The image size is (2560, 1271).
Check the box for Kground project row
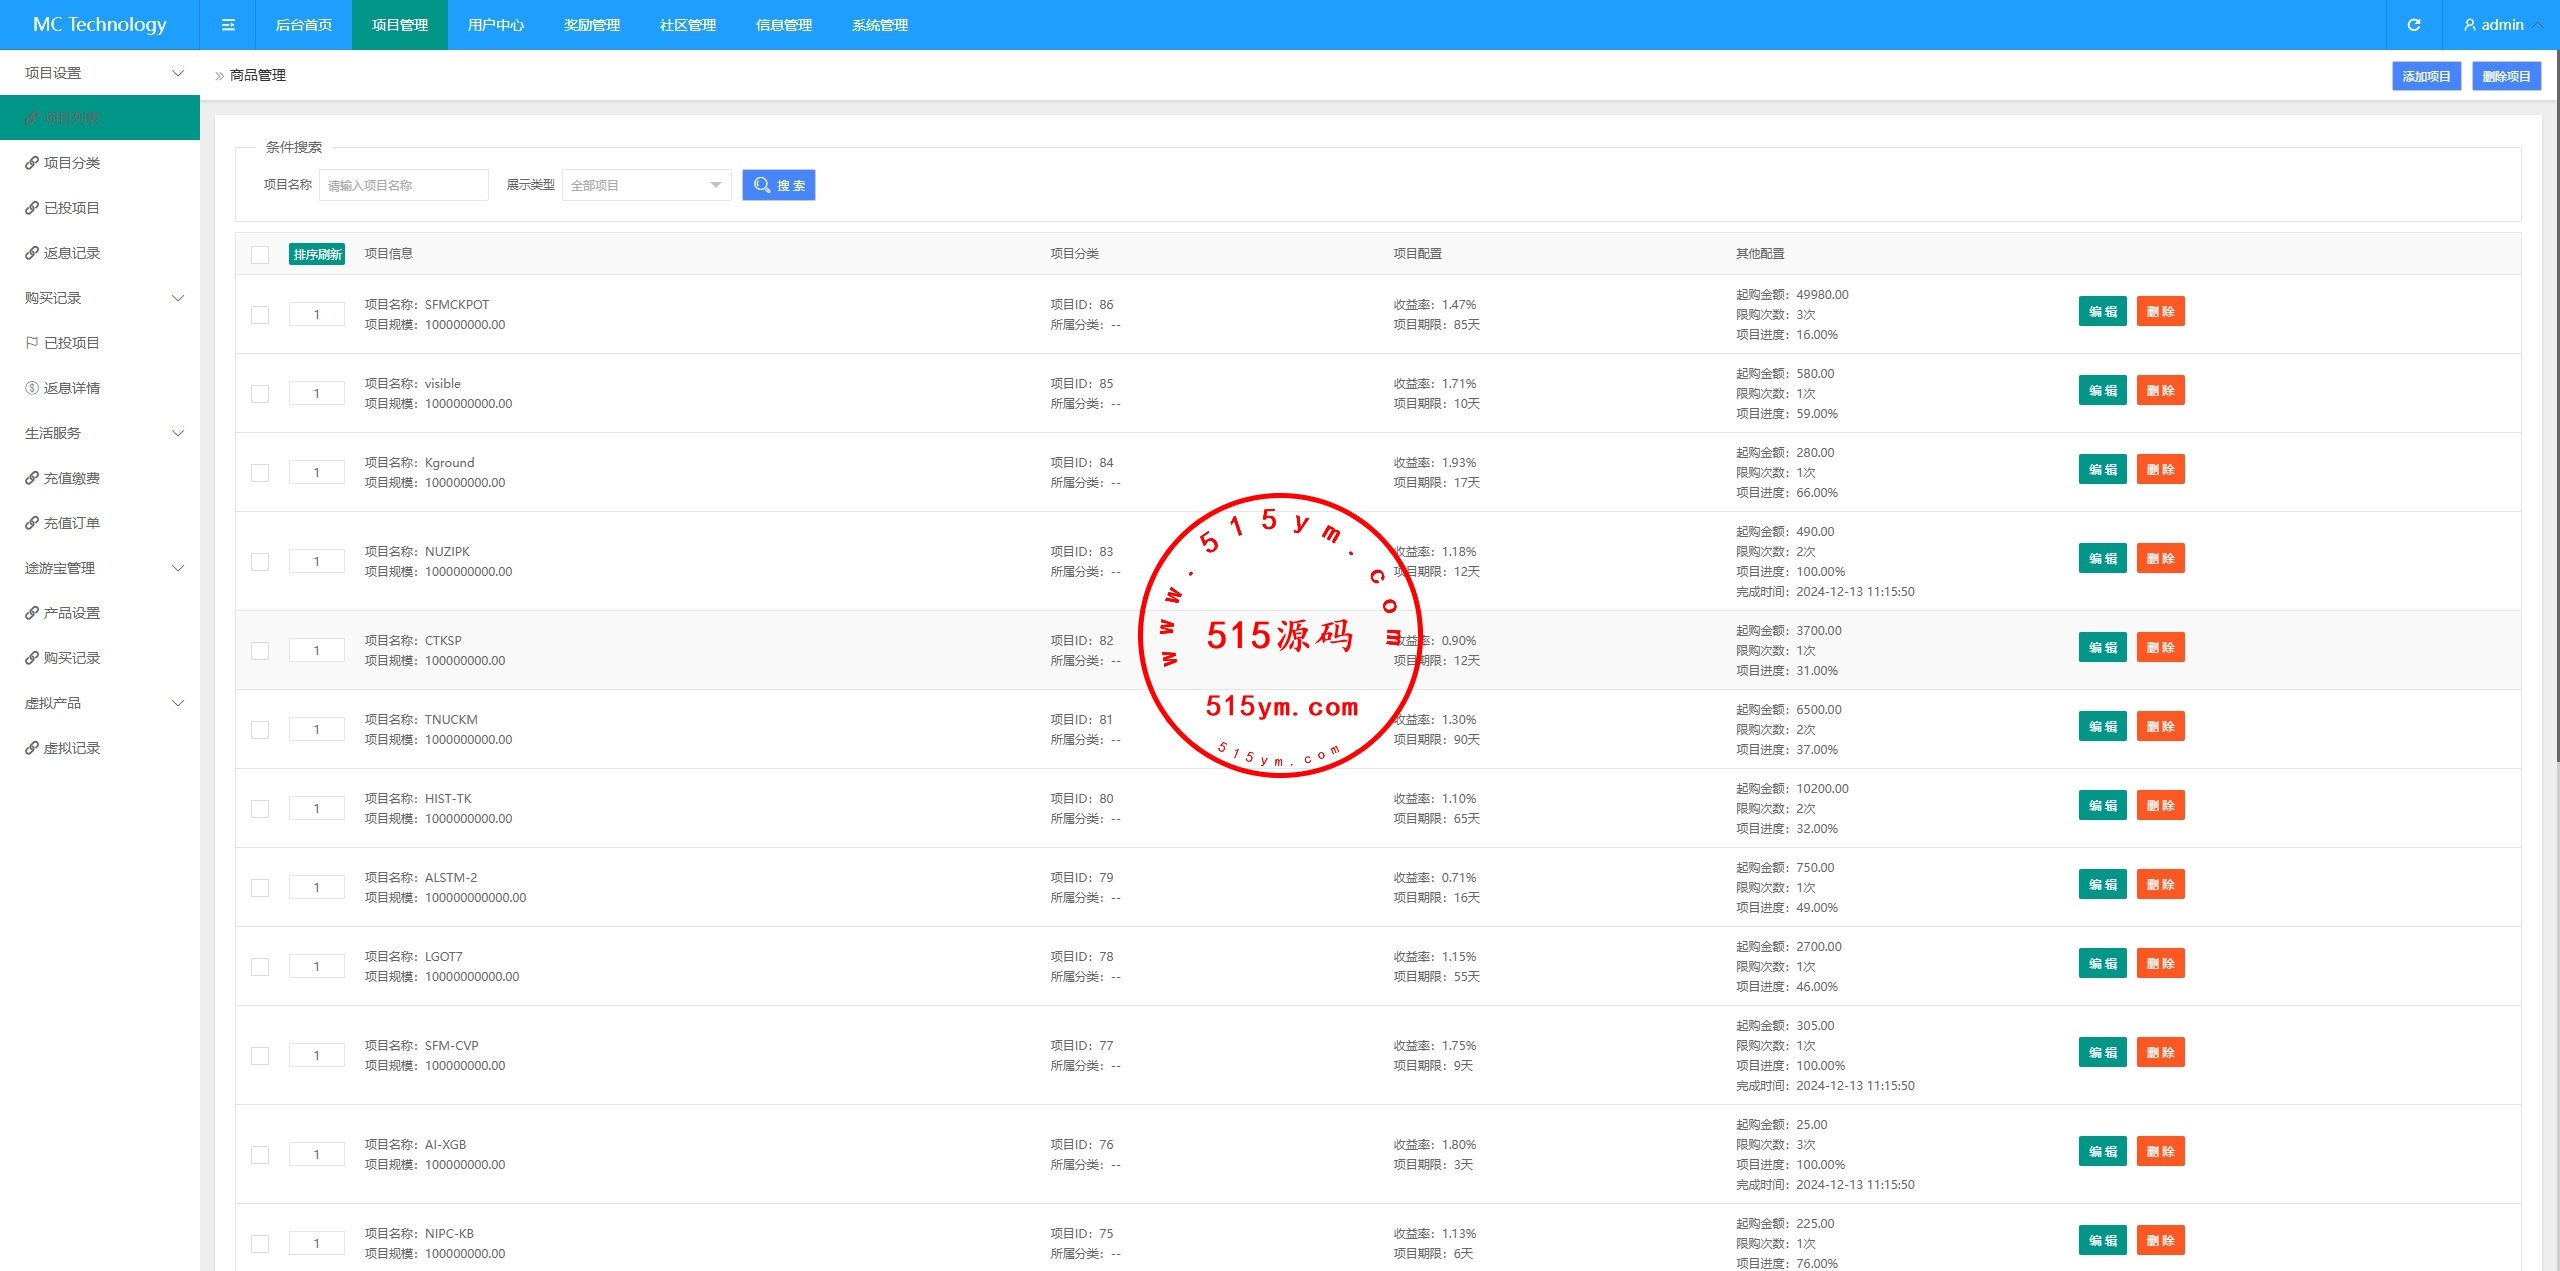coord(260,473)
